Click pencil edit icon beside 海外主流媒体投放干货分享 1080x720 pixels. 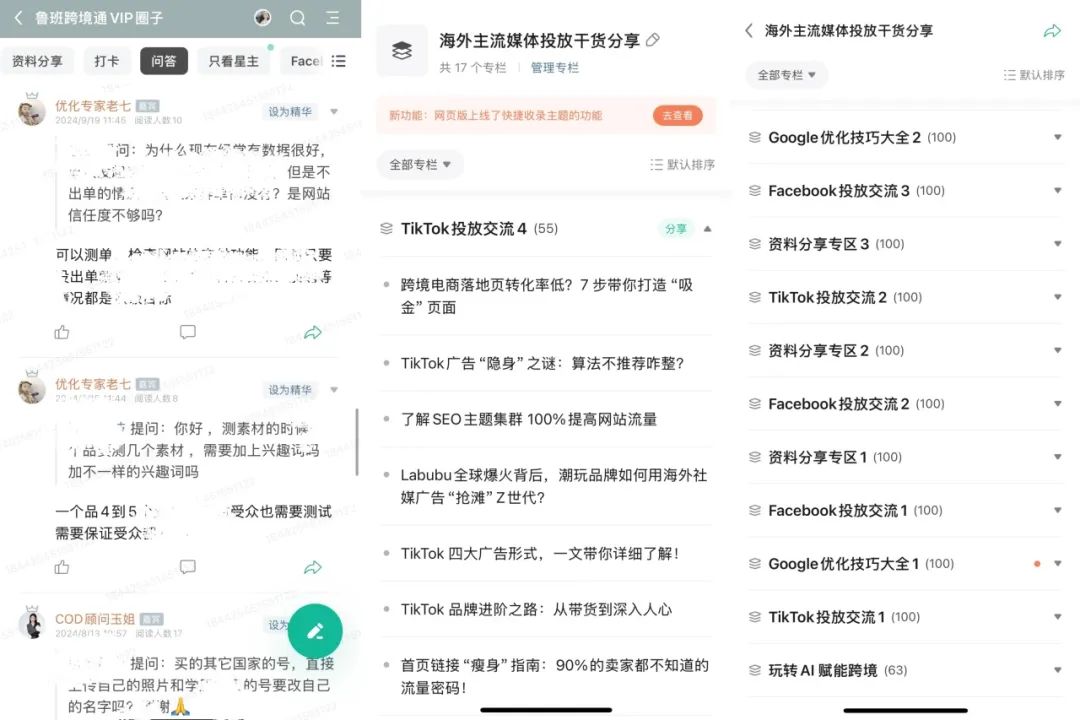(x=653, y=41)
